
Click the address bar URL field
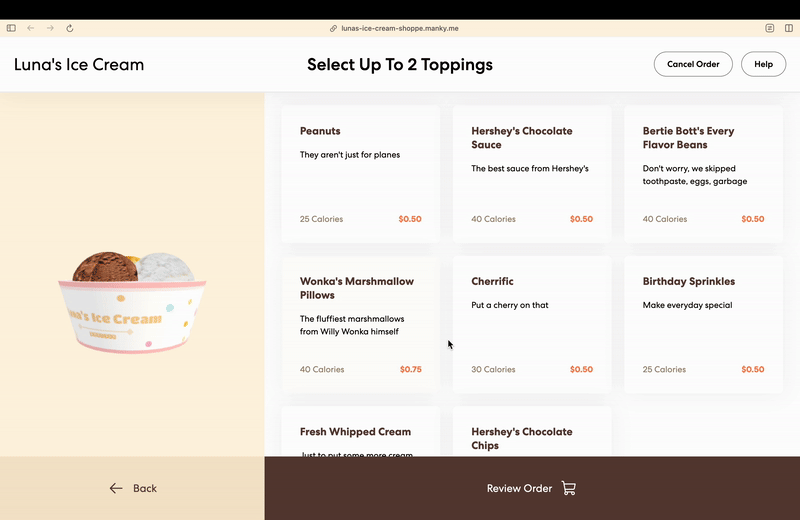coord(399,29)
